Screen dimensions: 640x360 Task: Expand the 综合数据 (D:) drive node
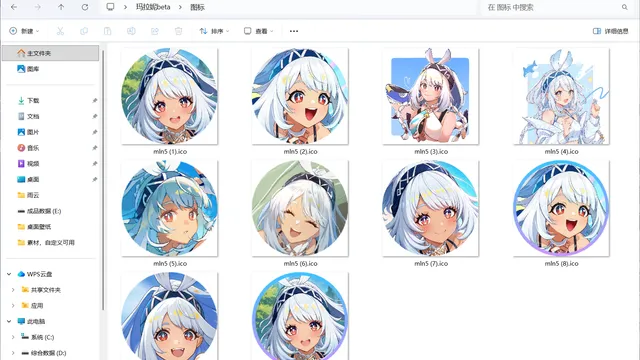pos(13,353)
